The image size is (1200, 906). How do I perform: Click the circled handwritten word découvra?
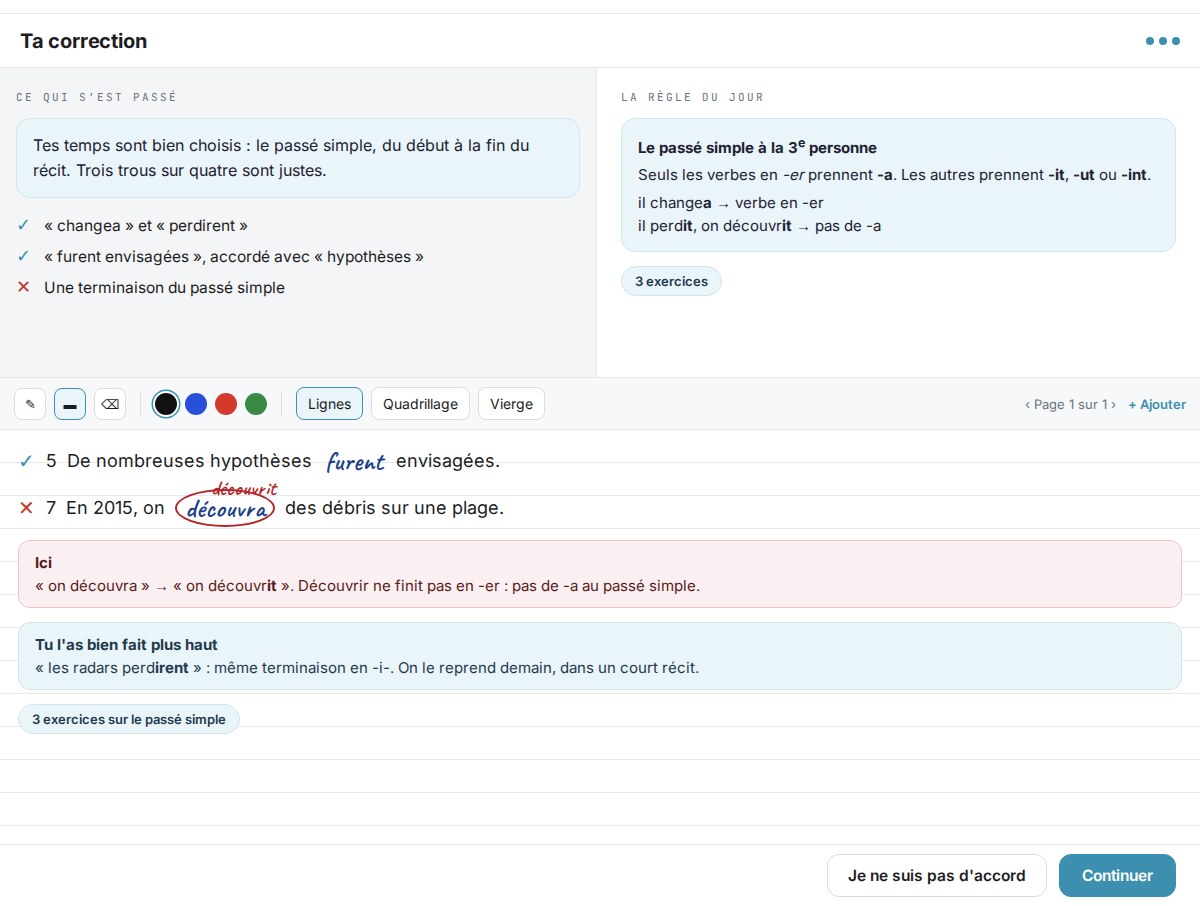(x=225, y=510)
